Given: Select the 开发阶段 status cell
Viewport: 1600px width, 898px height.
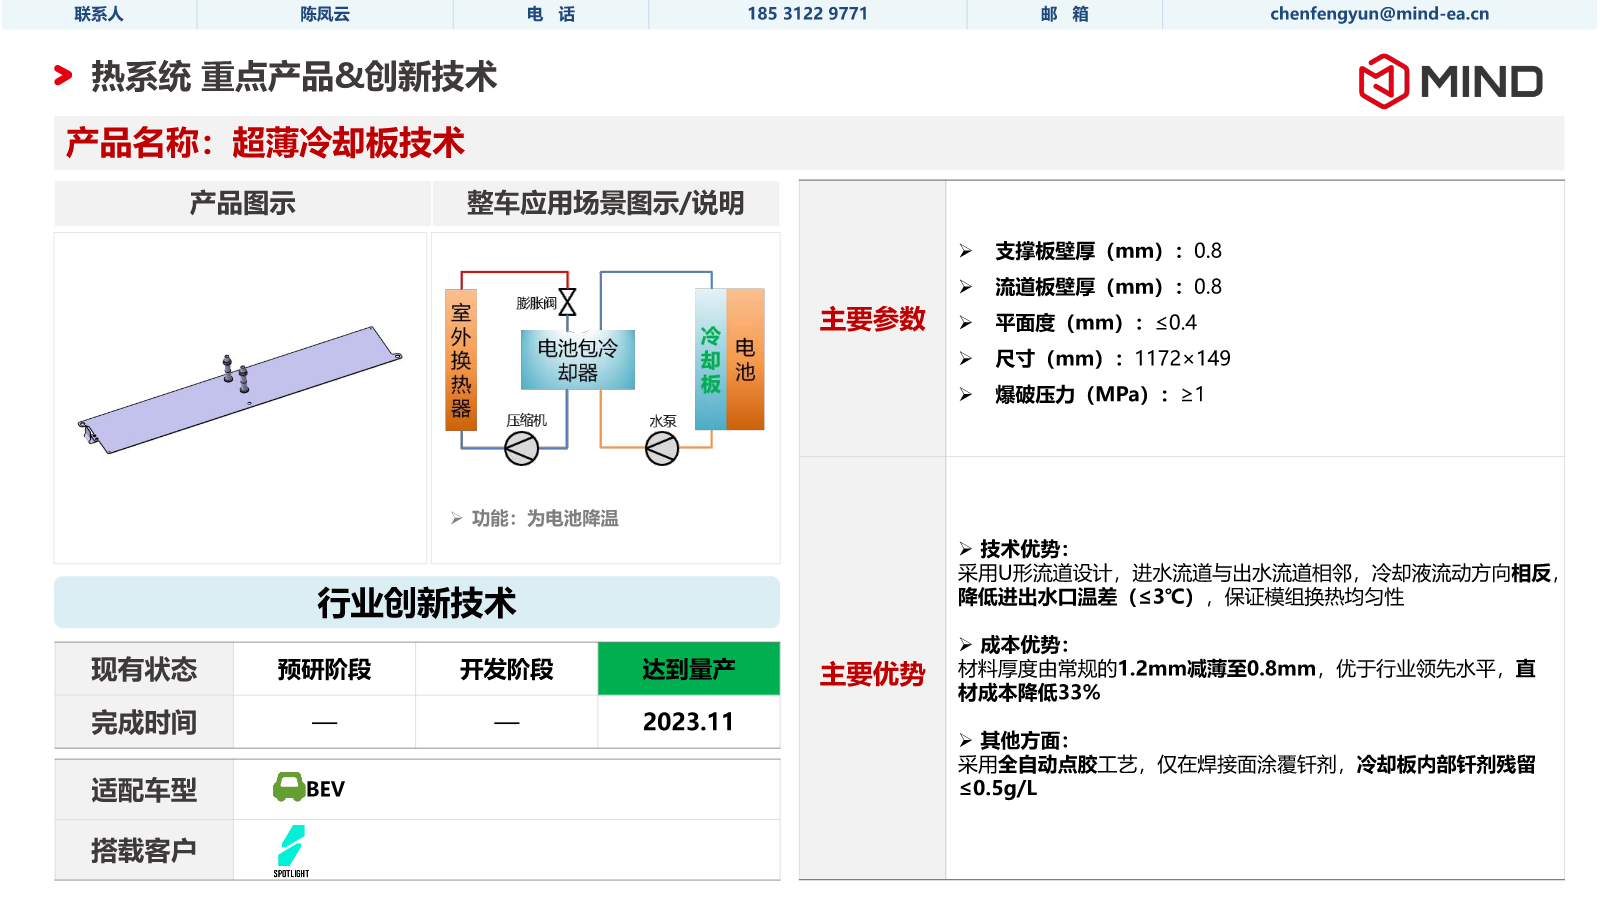Looking at the screenshot, I should click(506, 669).
